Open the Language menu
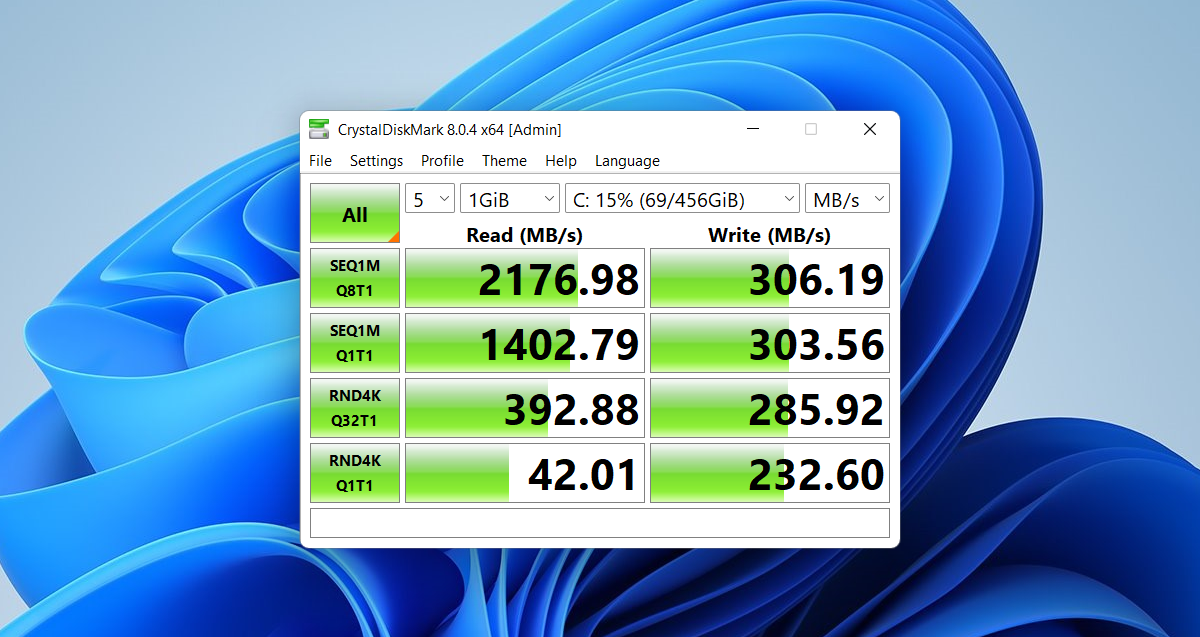This screenshot has width=1200, height=637. (x=627, y=161)
